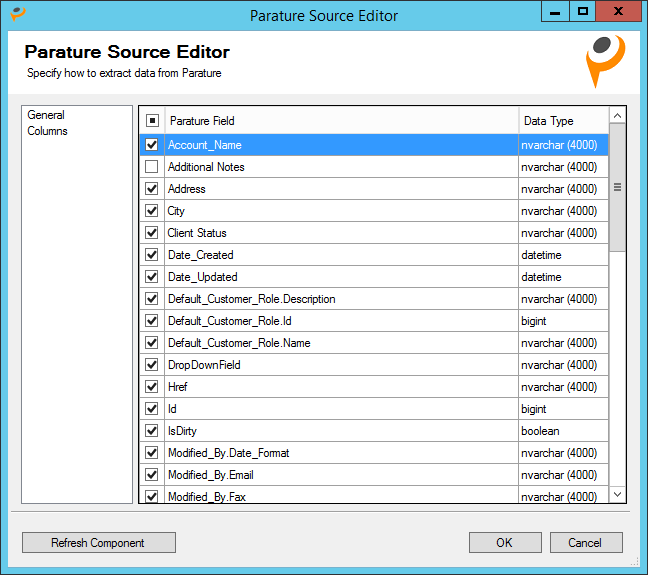648x575 pixels.
Task: Click the vertical scrollbar thumb
Action: (617, 187)
